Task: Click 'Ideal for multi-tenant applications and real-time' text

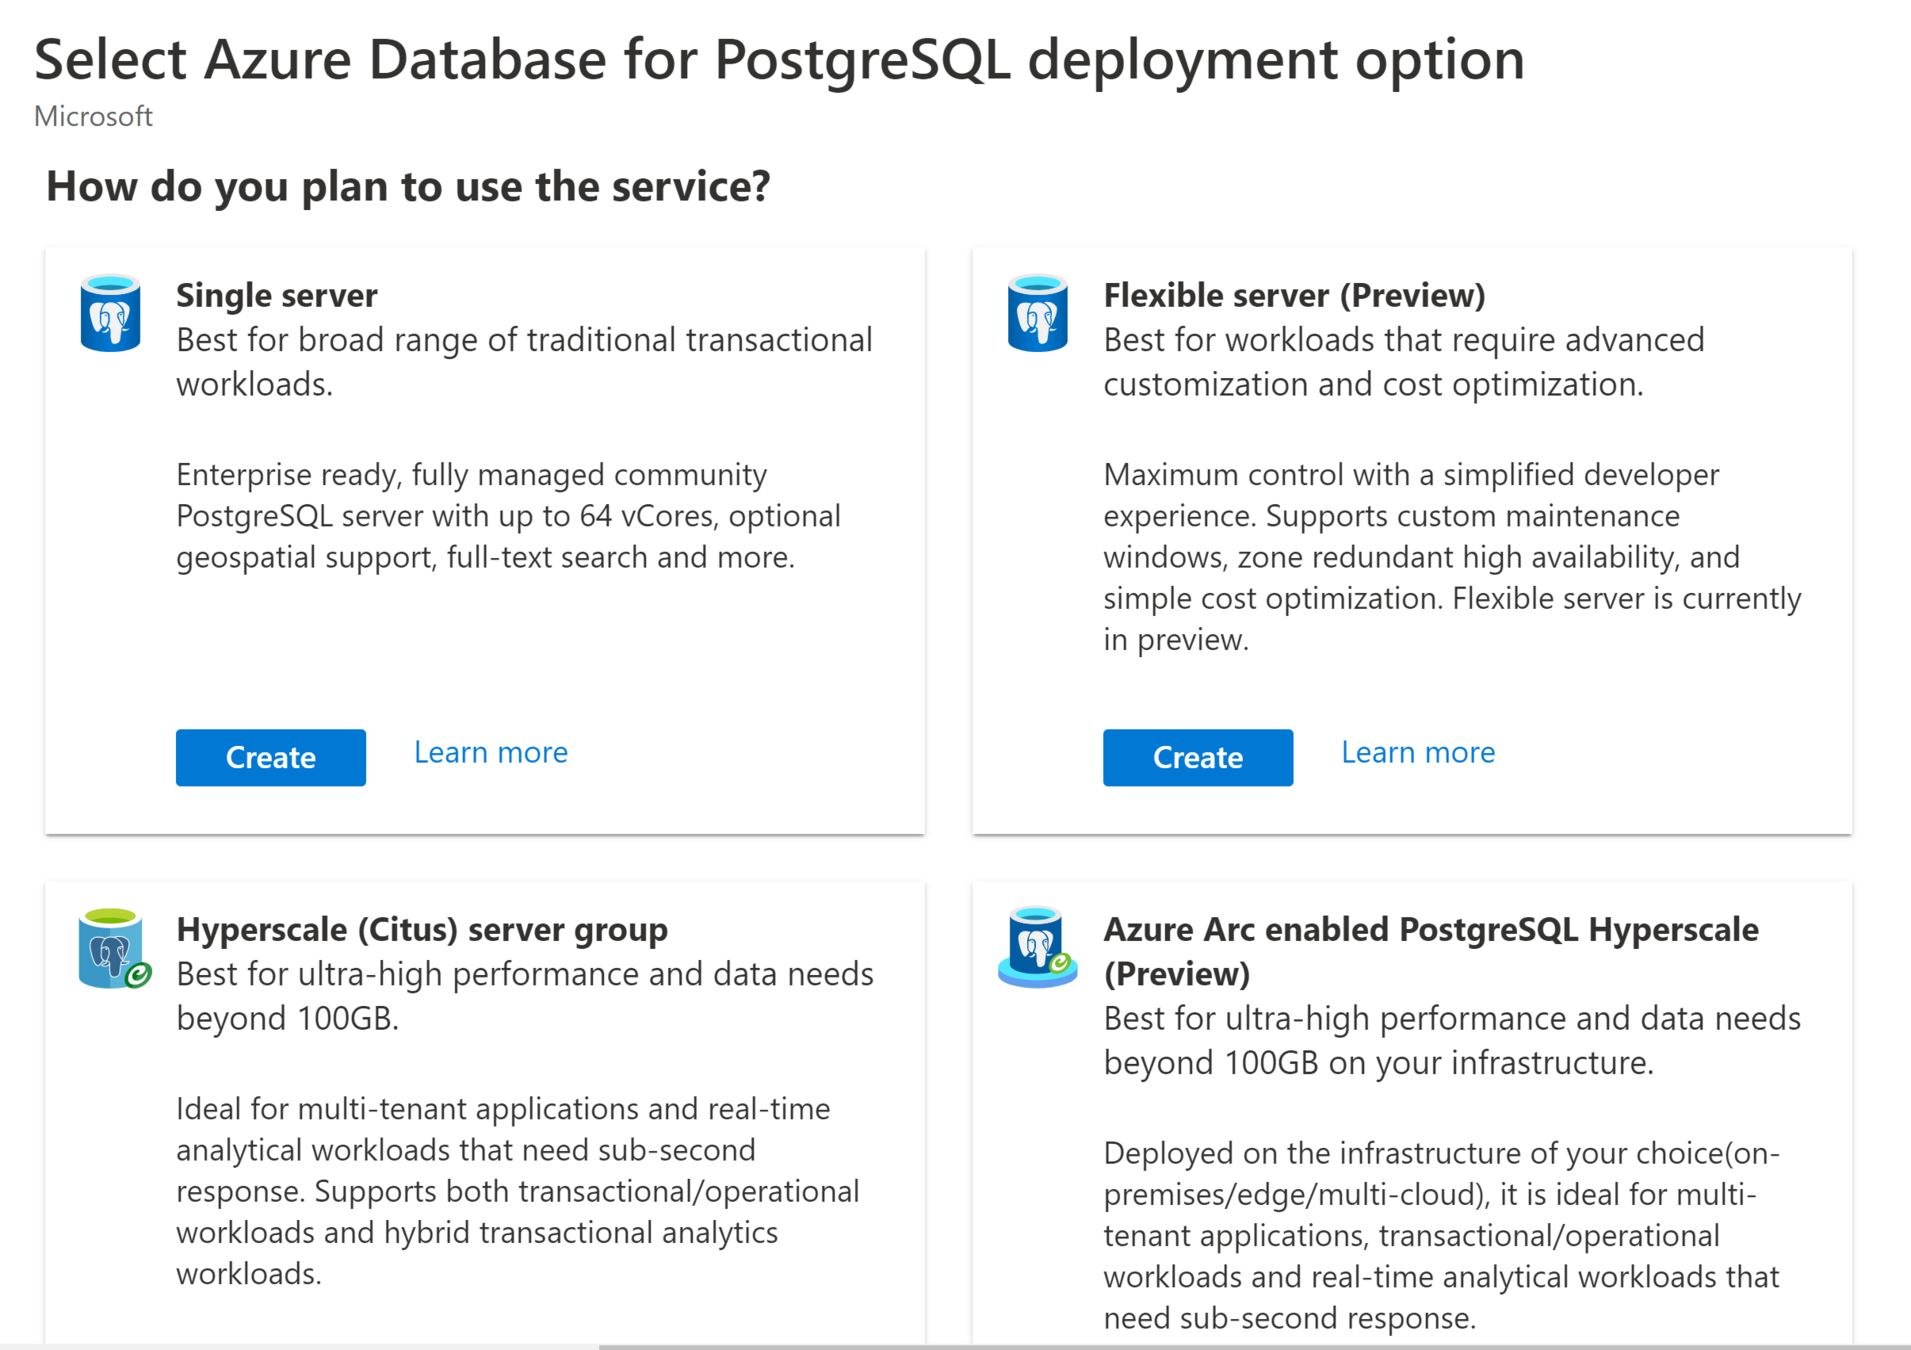Action: pos(518,1191)
